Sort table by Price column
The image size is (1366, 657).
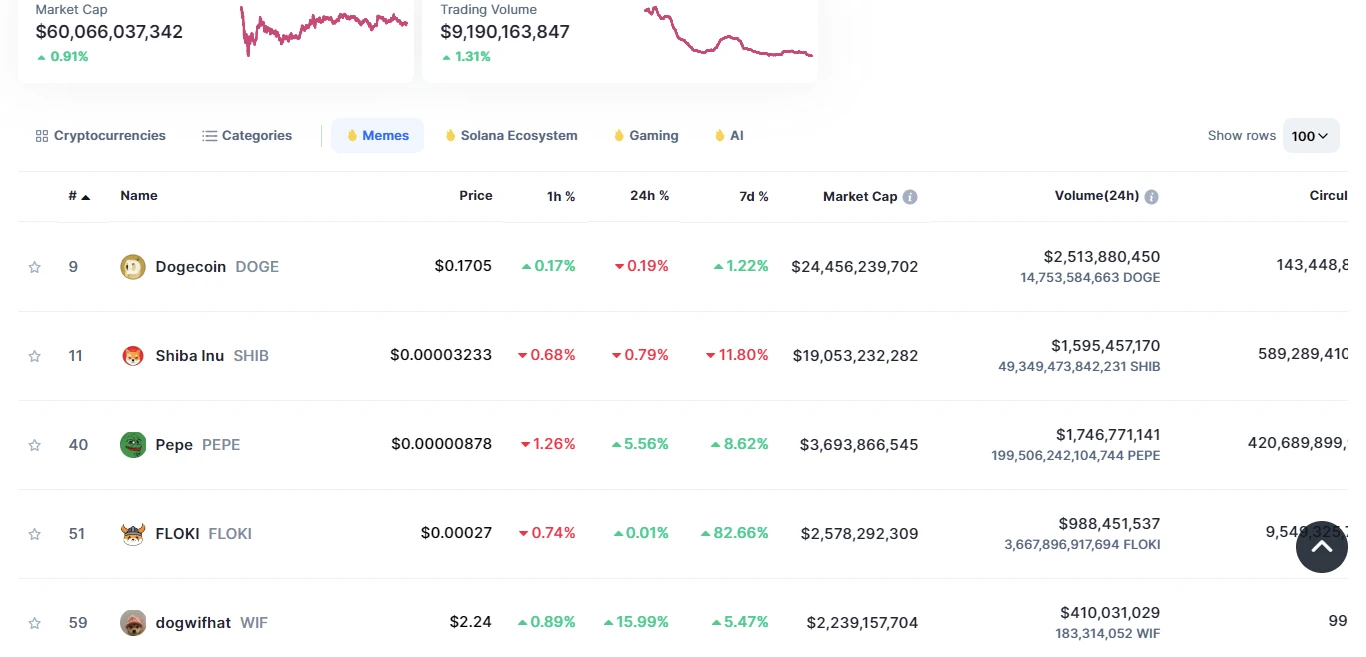coord(476,196)
